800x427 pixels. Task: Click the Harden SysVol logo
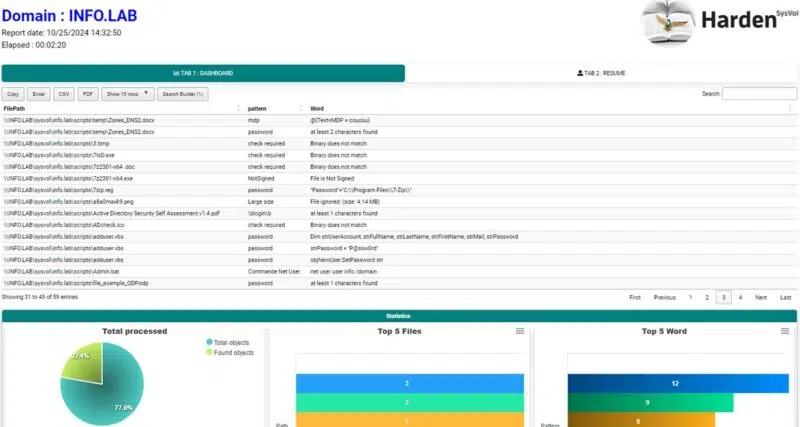tap(718, 23)
